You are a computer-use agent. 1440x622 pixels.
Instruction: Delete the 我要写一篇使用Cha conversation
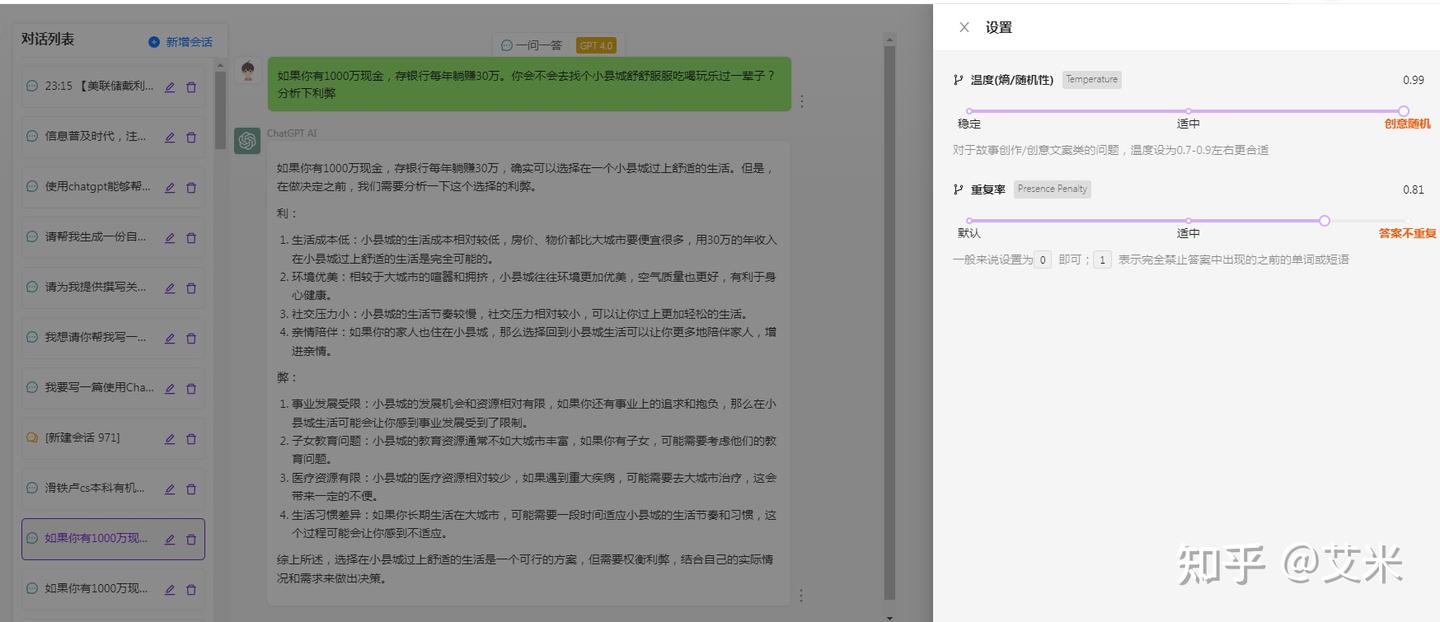[x=191, y=388]
